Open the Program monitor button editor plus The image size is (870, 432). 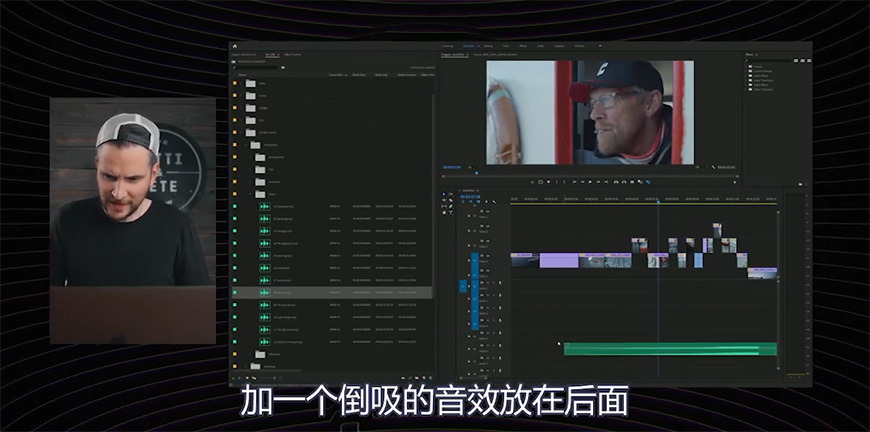(x=735, y=182)
